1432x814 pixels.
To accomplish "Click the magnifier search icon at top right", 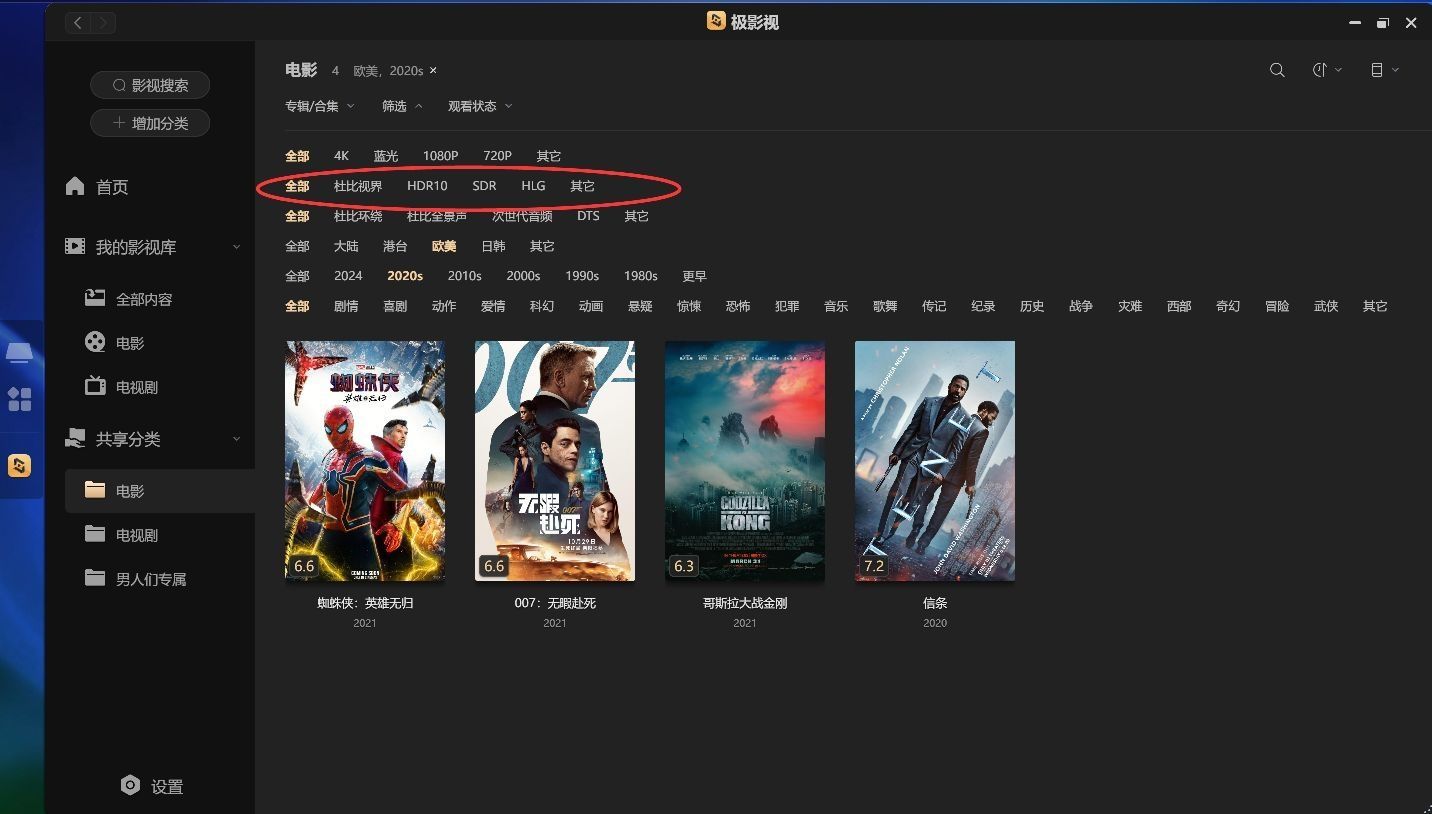I will click(x=1277, y=70).
